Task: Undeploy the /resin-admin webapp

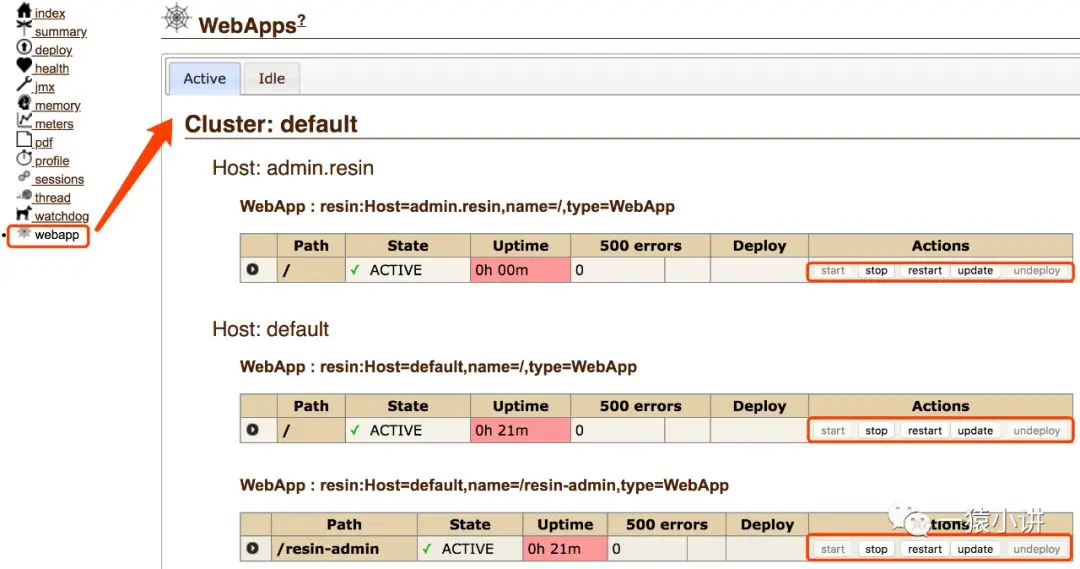Action: [x=1037, y=549]
